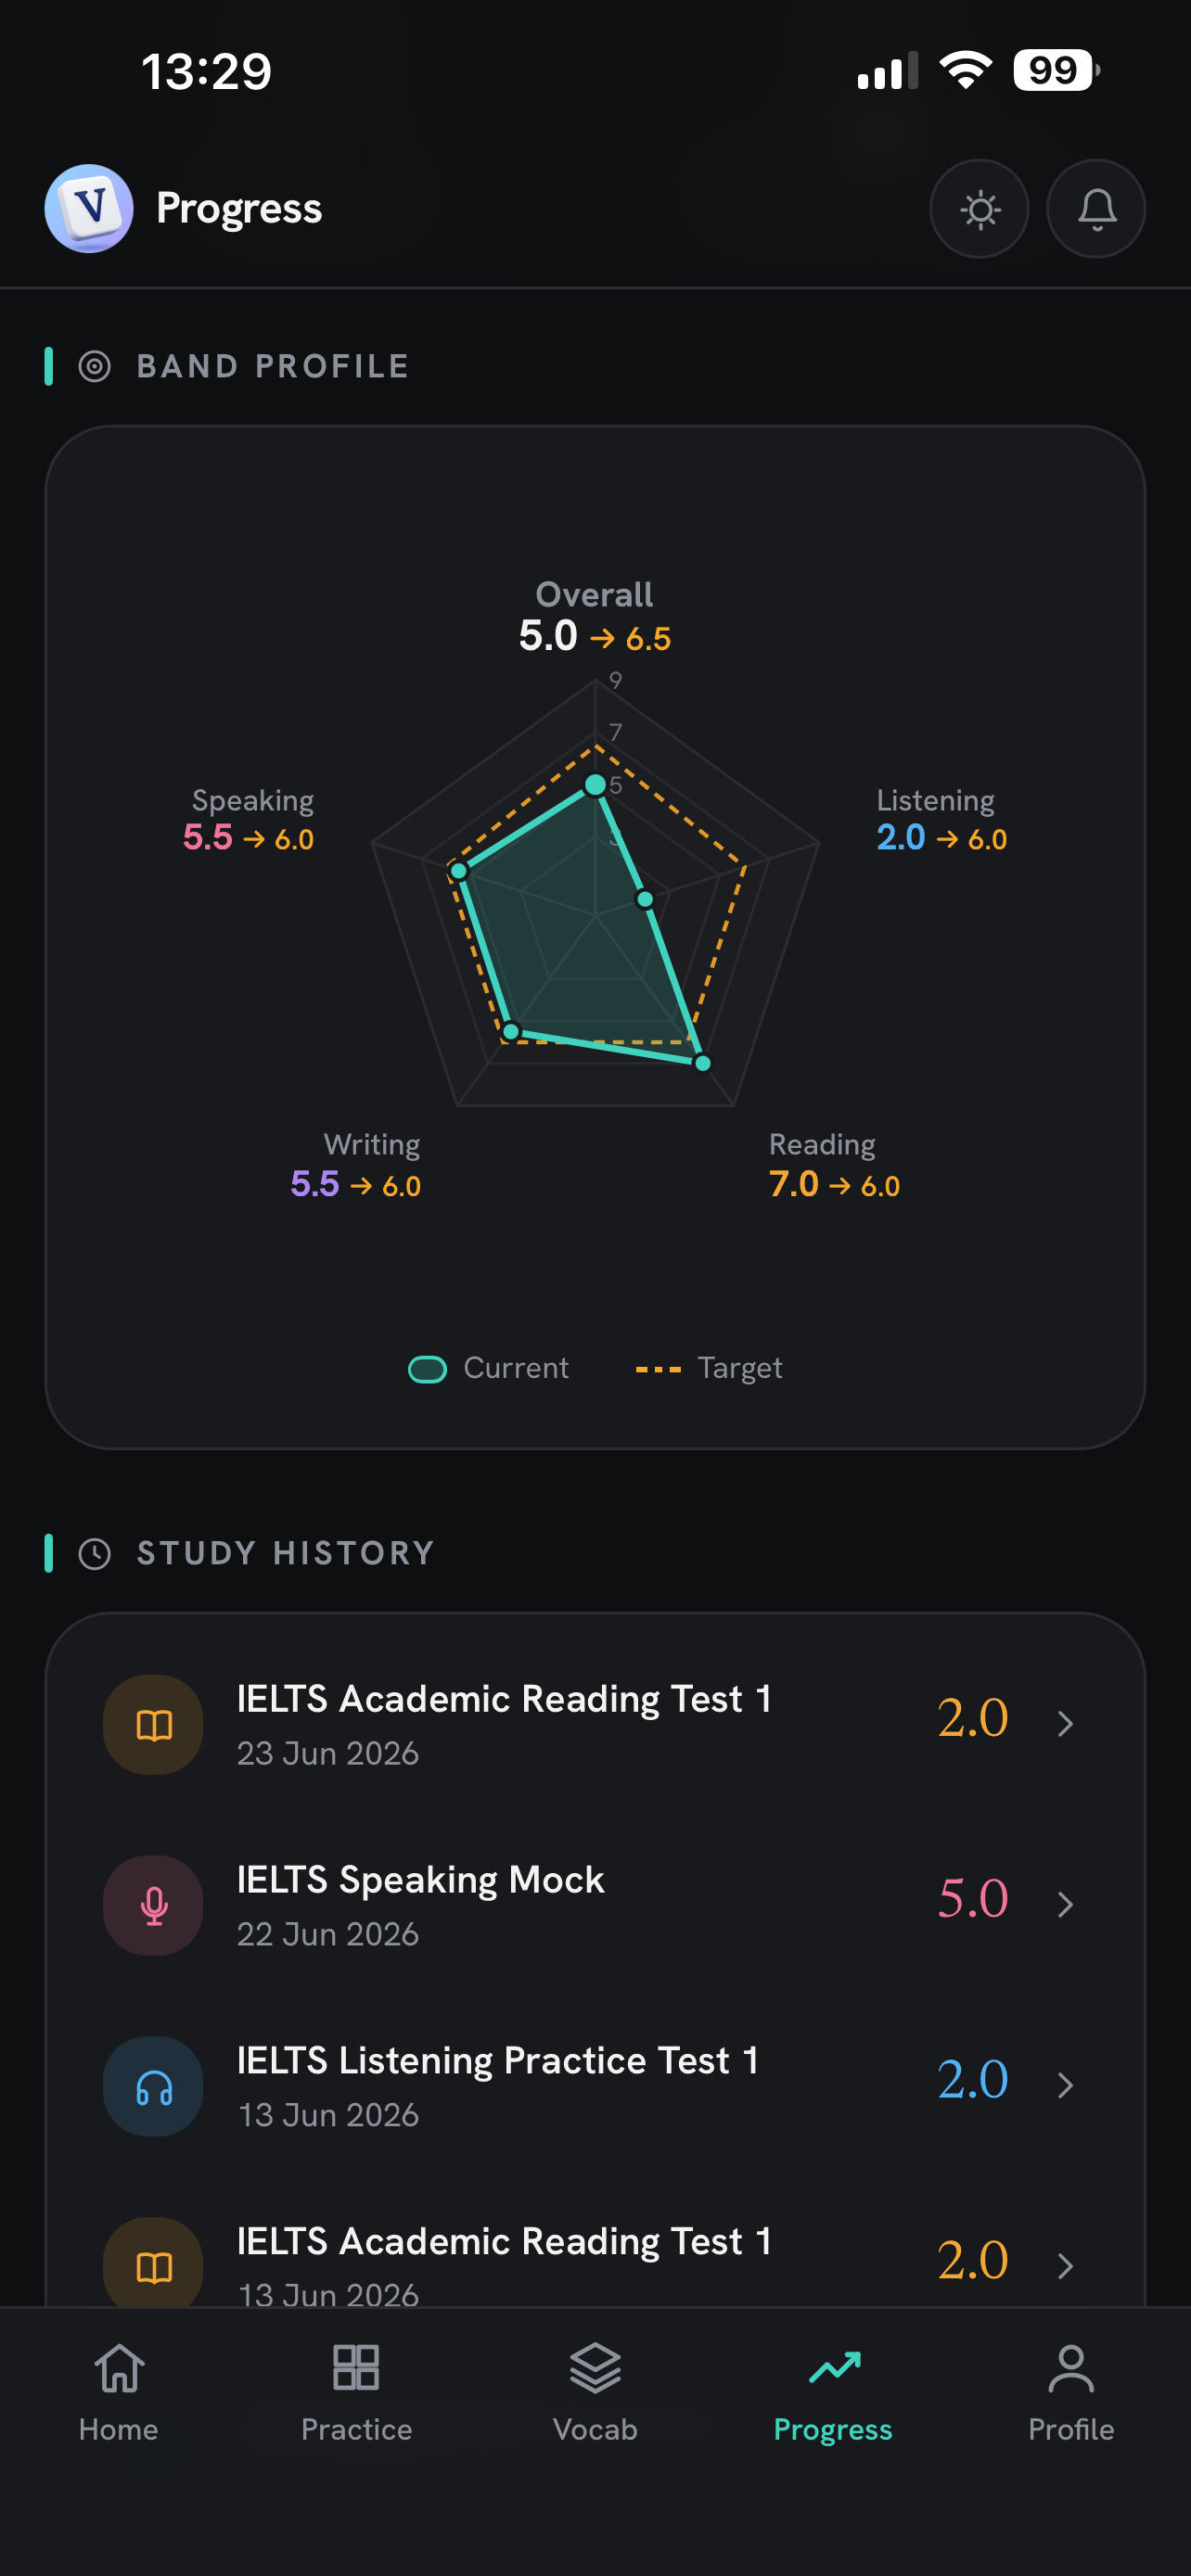Toggle the Target series in chart legend
The width and height of the screenshot is (1191, 2576).
(x=709, y=1368)
